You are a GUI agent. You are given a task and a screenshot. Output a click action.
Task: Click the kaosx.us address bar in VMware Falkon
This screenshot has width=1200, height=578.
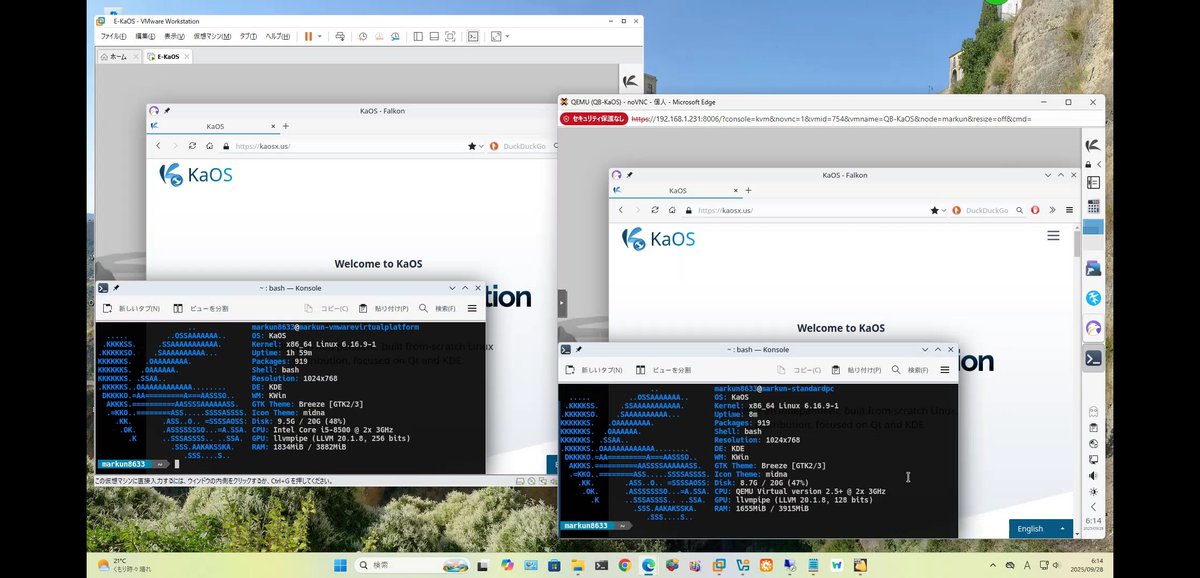(340, 146)
